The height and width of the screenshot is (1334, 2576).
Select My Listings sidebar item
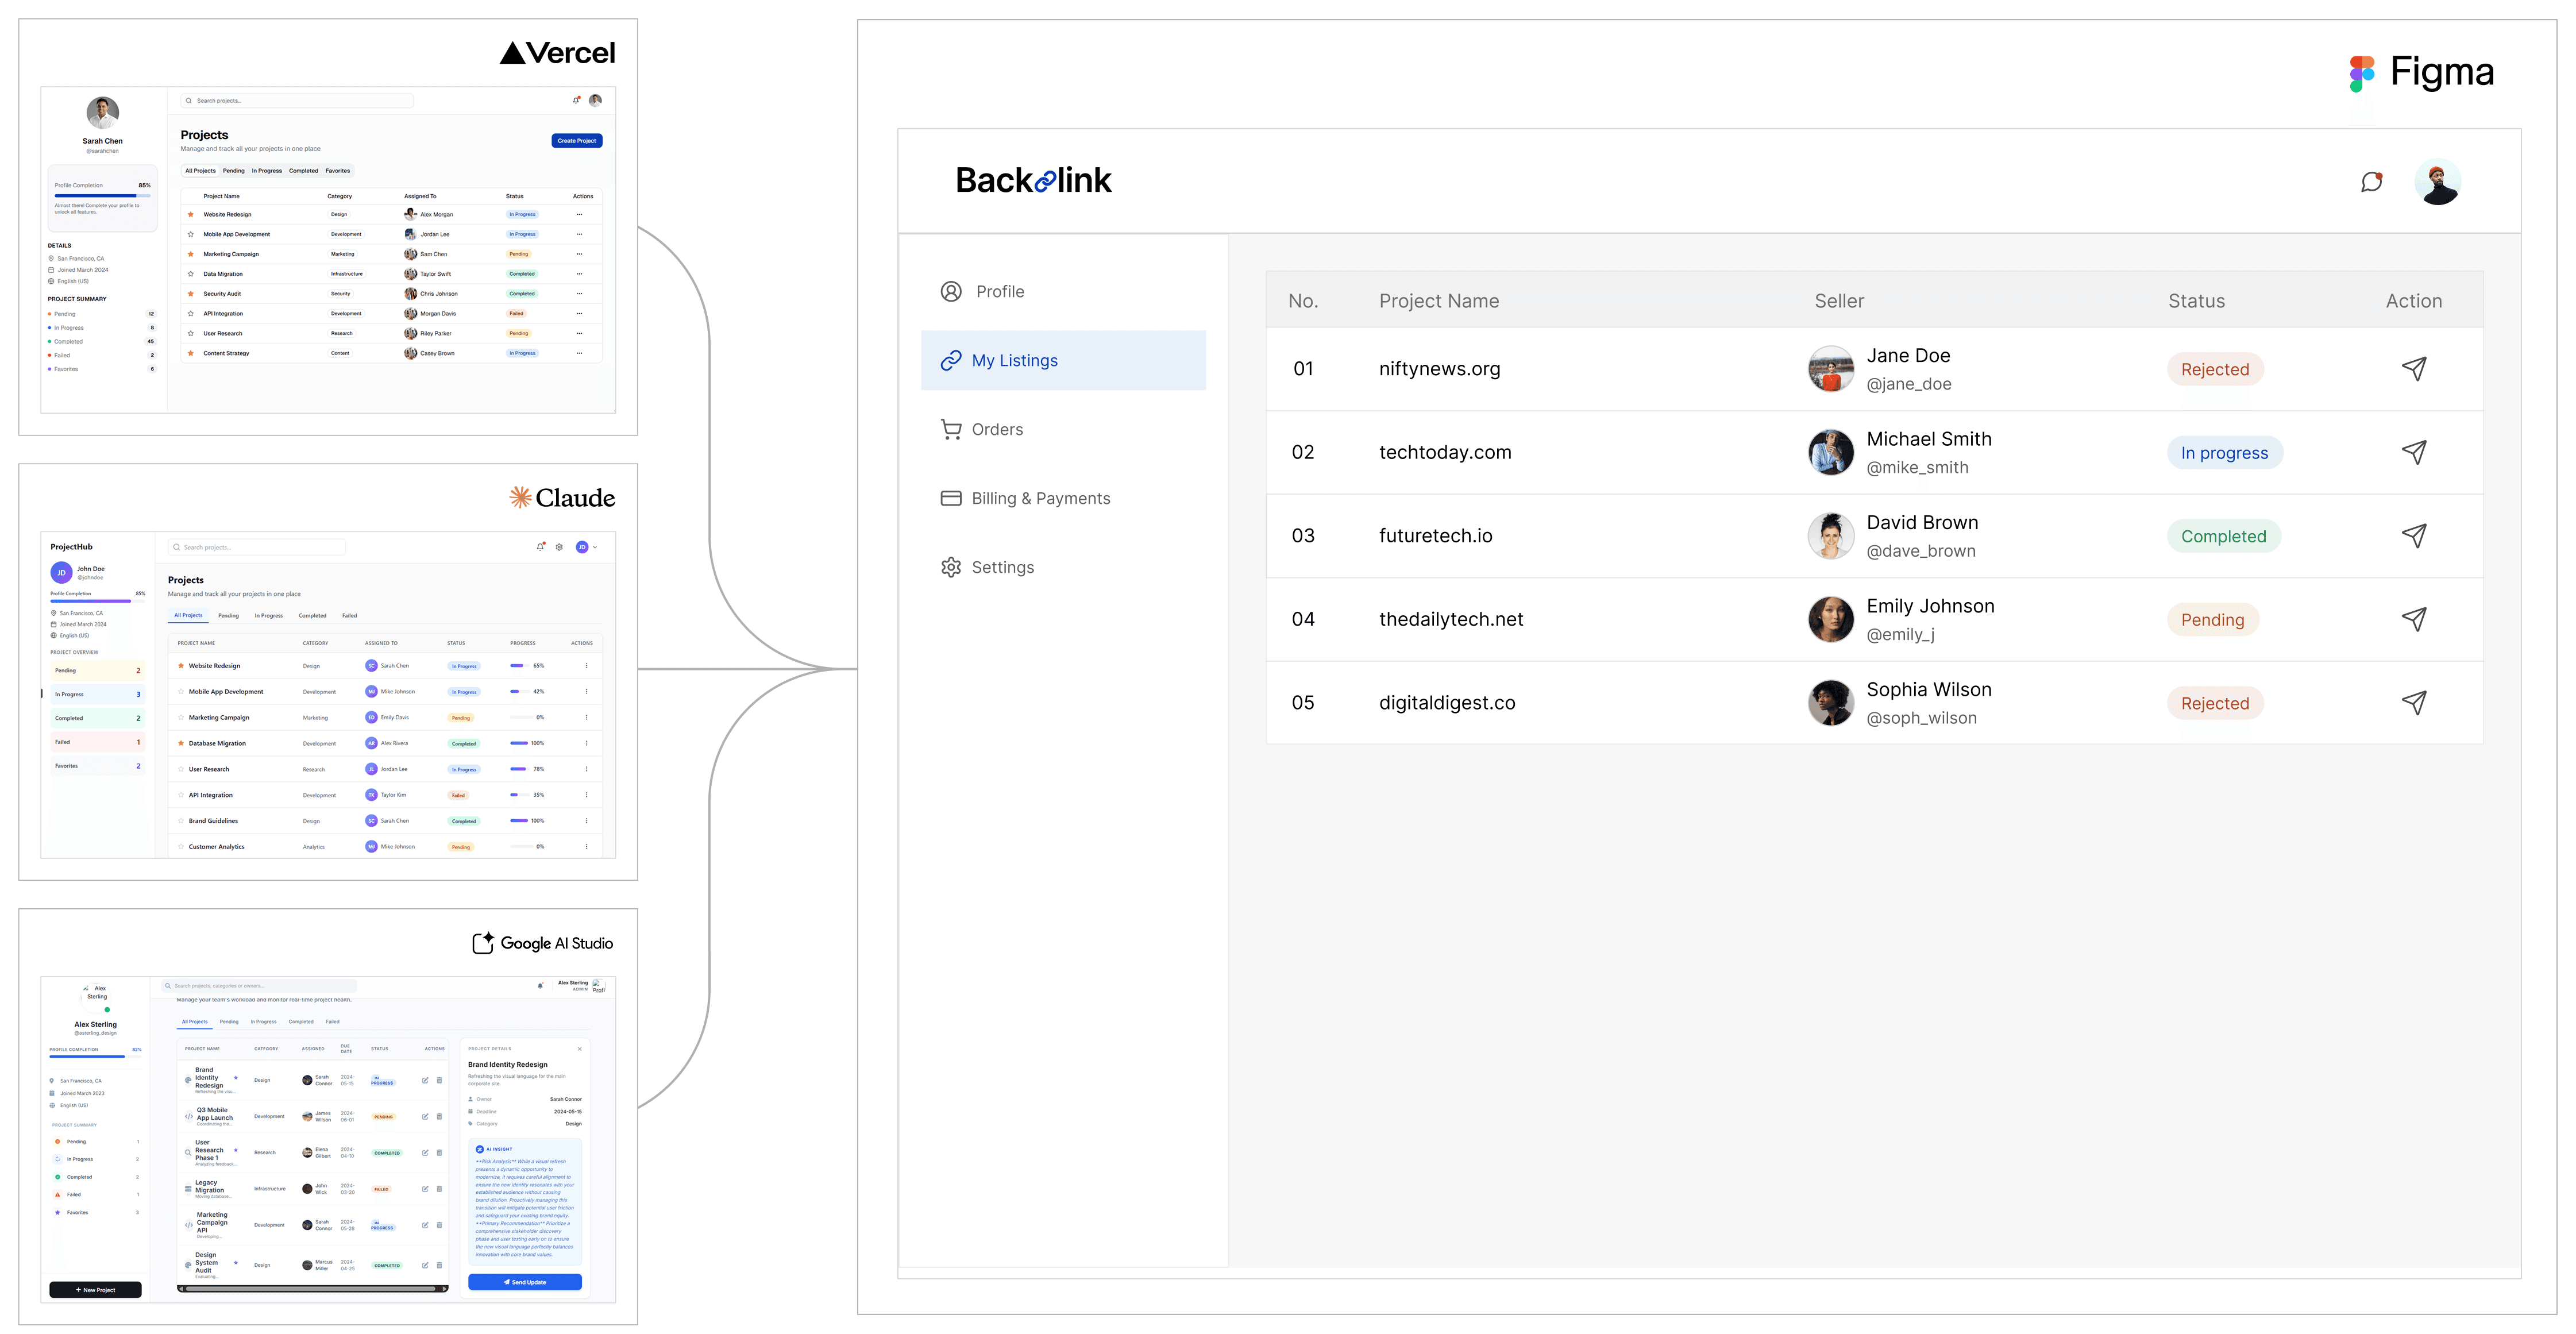[x=1063, y=360]
